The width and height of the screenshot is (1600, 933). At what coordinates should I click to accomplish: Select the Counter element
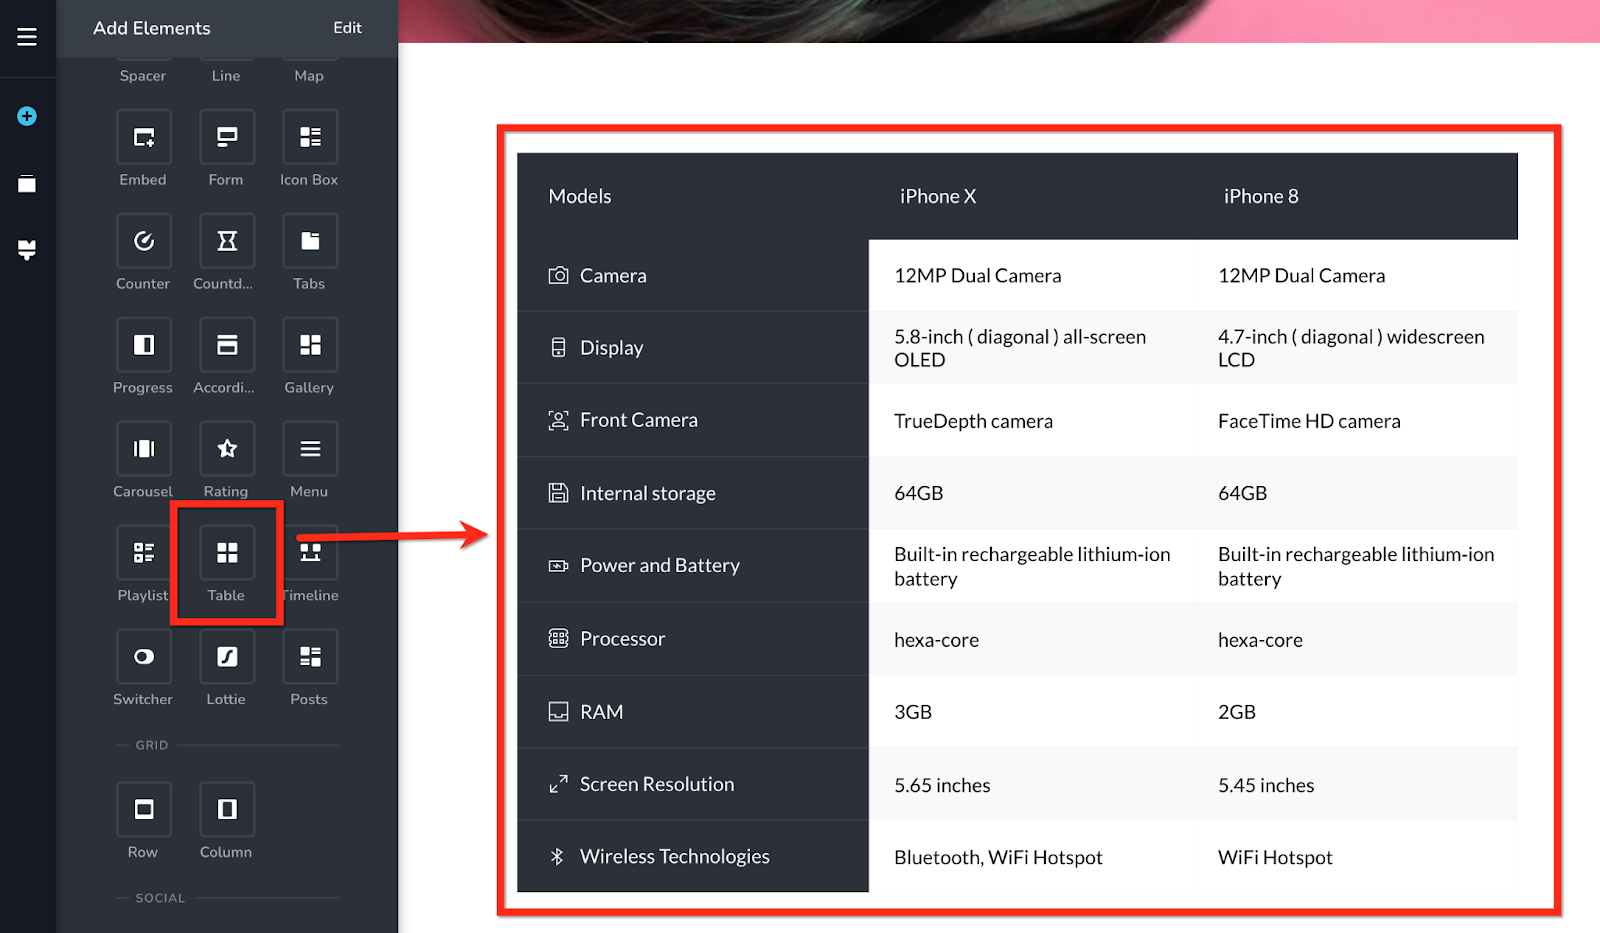[x=144, y=241]
